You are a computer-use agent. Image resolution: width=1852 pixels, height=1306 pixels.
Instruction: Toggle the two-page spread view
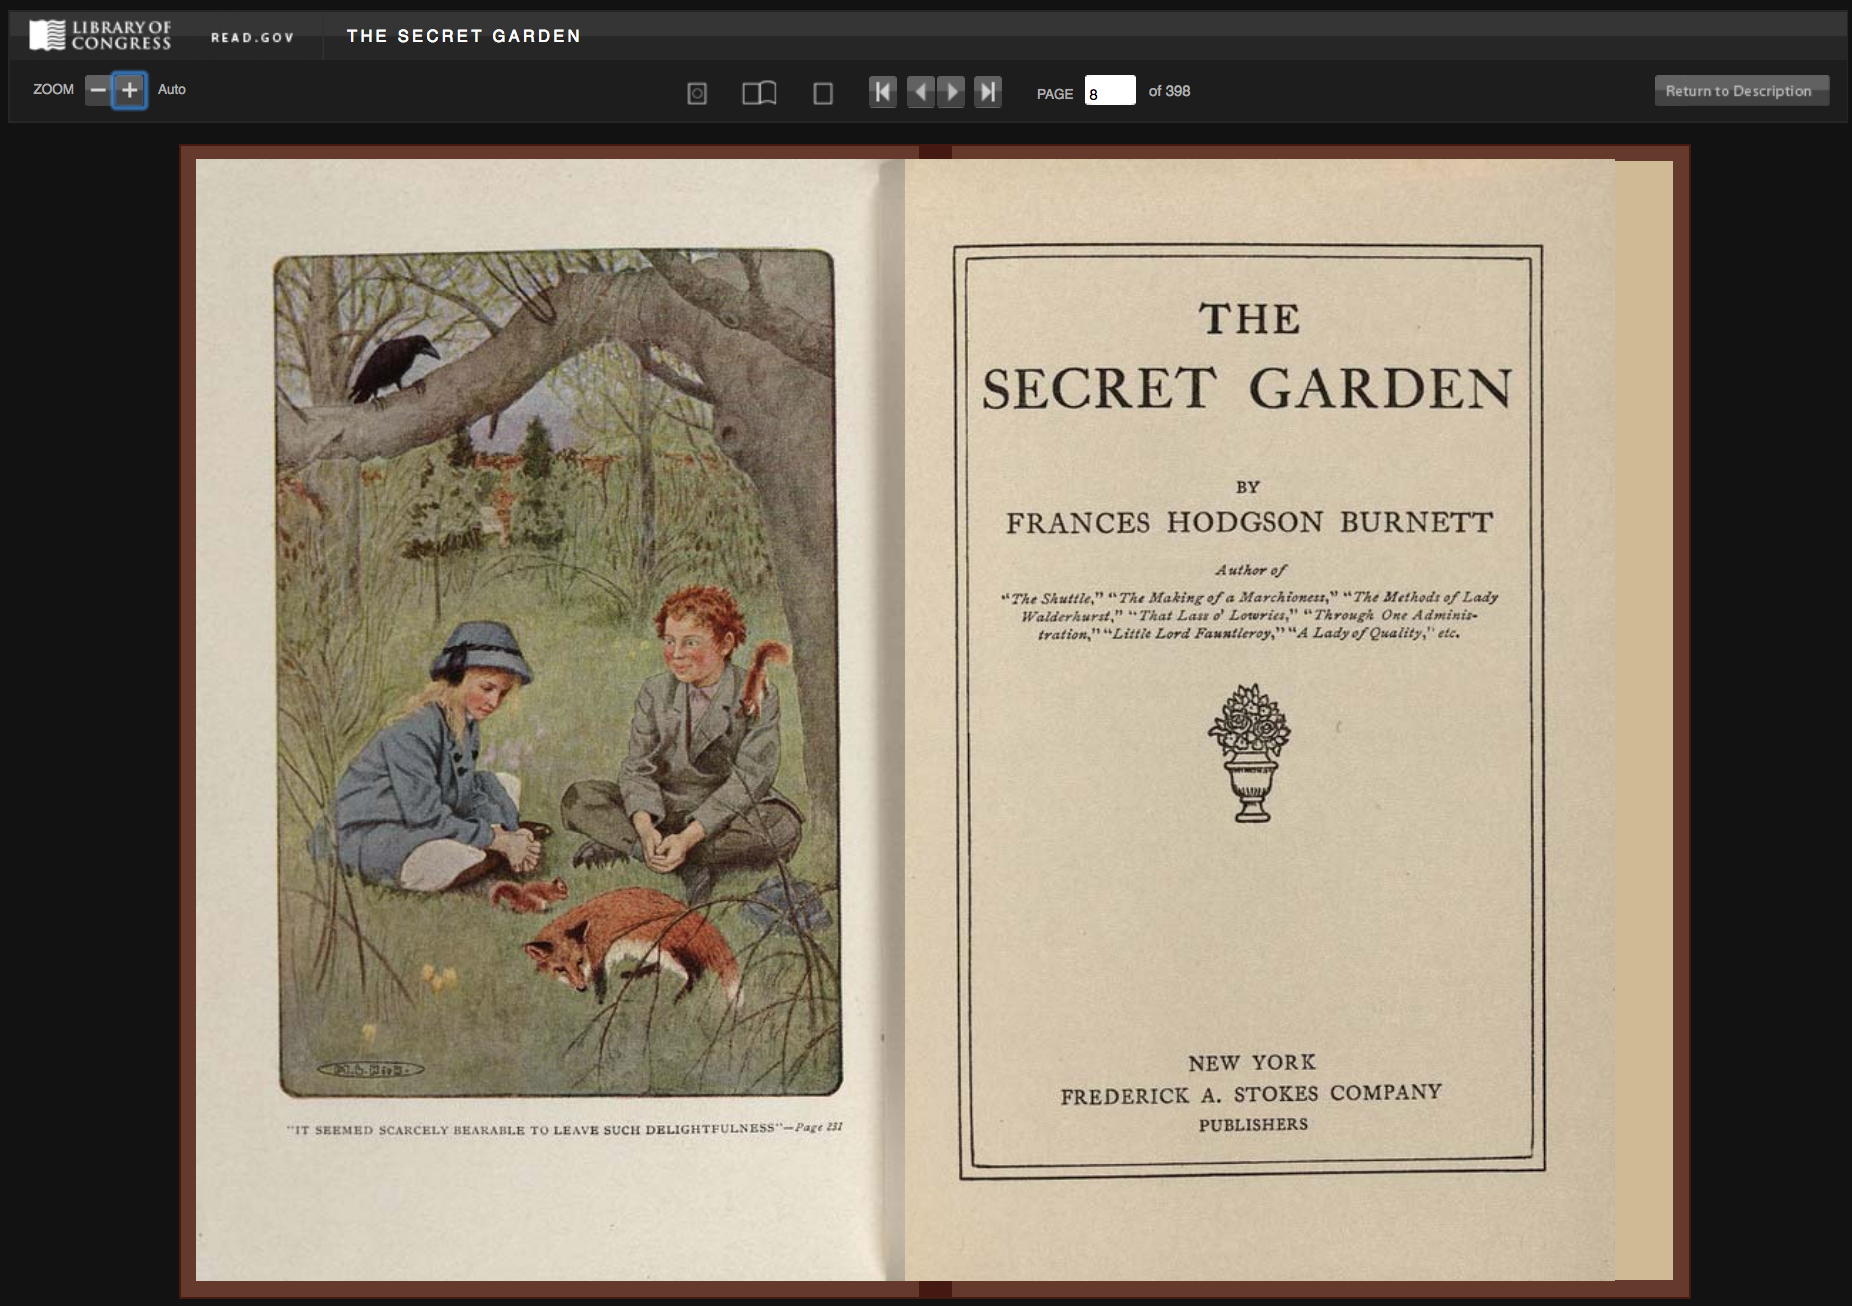click(759, 92)
